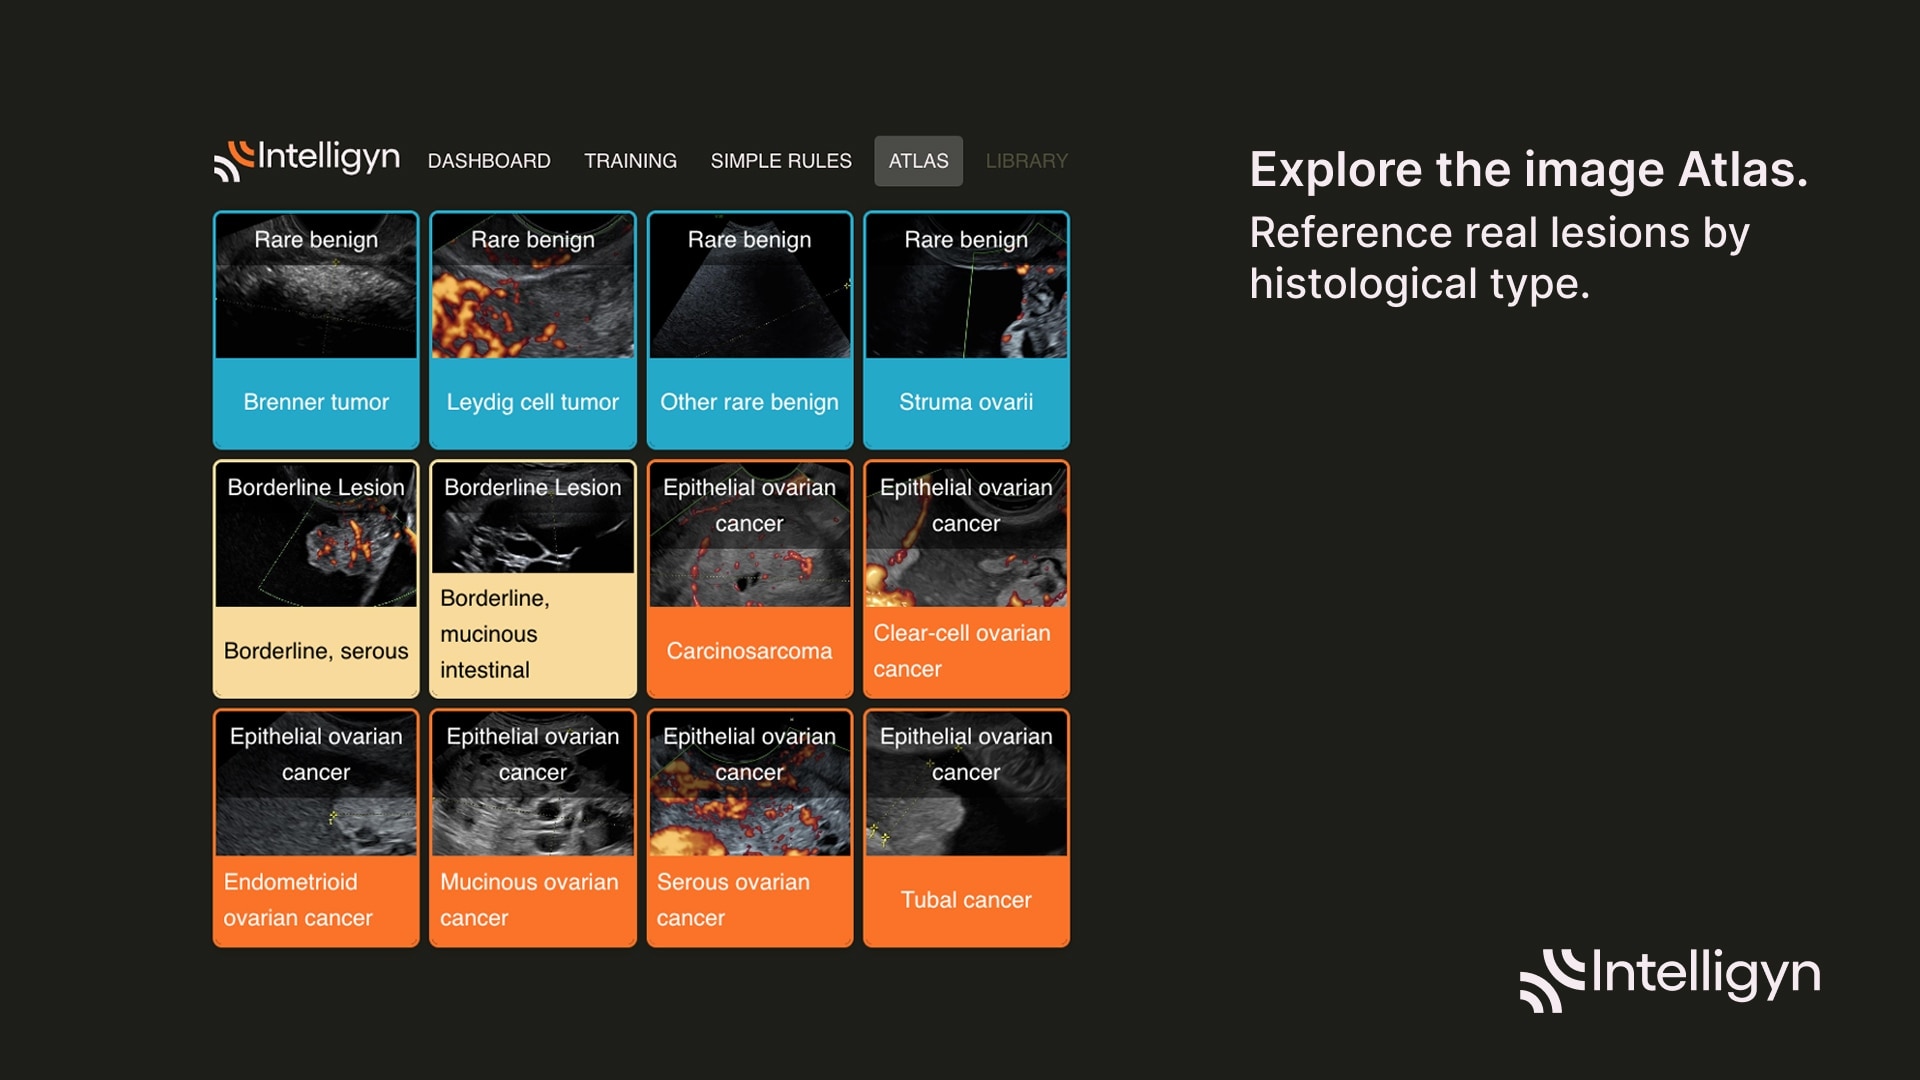Select the Struma ovarii tile
This screenshot has height=1080, width=1920.
point(966,330)
